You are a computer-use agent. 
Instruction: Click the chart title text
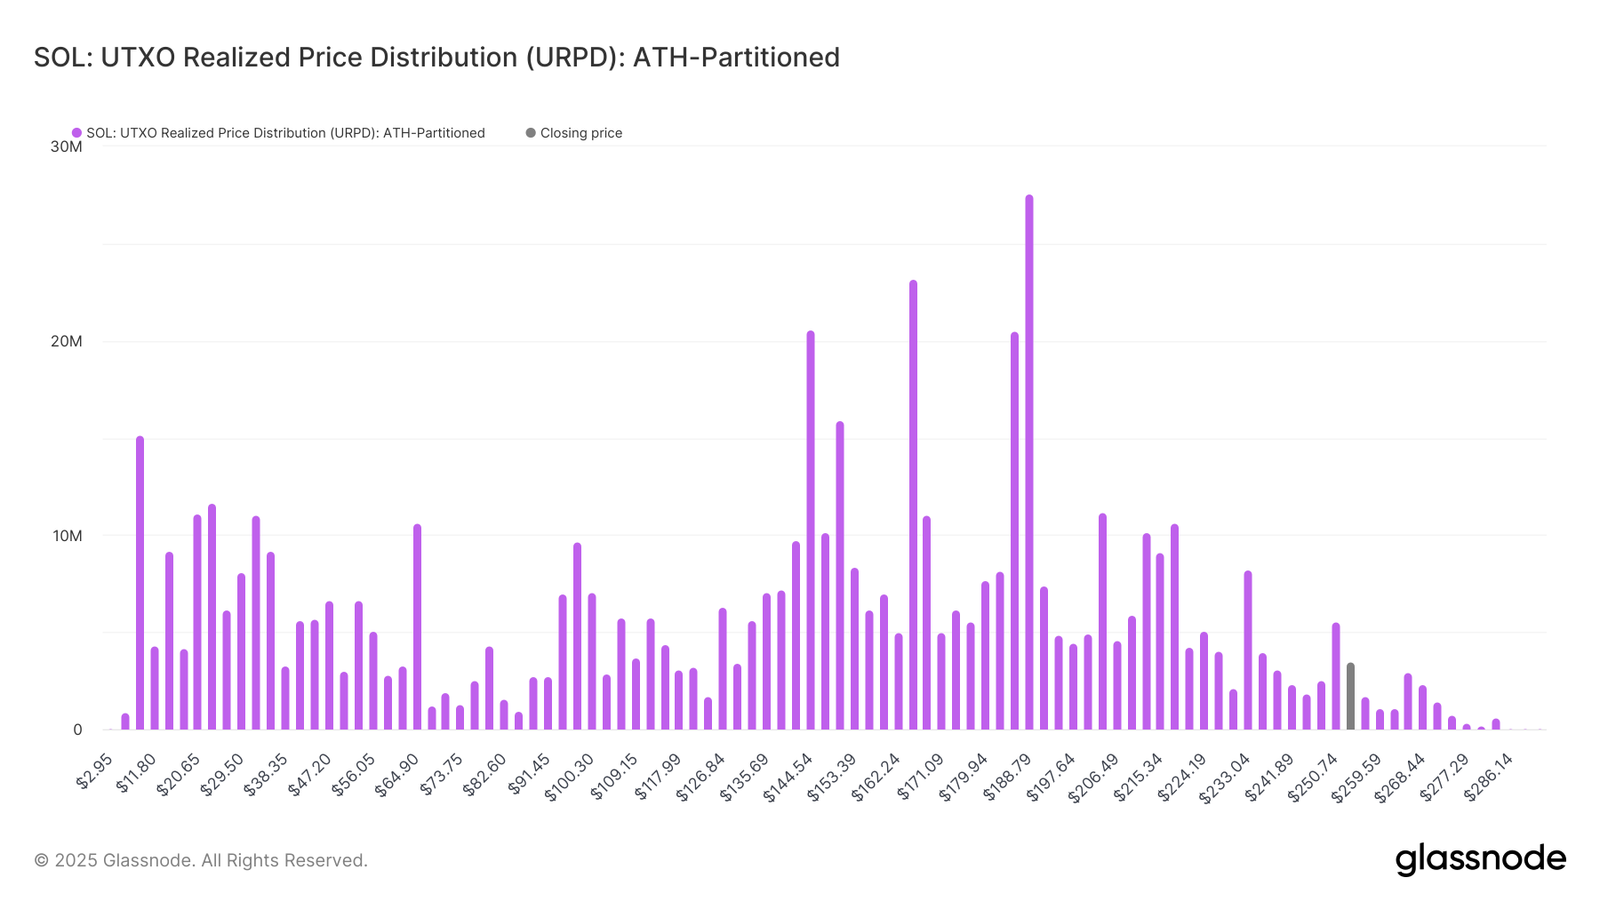point(436,58)
